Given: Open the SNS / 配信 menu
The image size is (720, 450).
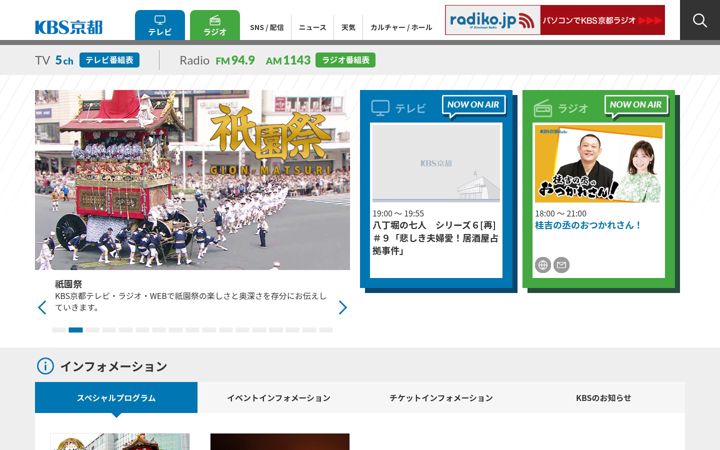Looking at the screenshot, I should [x=267, y=28].
